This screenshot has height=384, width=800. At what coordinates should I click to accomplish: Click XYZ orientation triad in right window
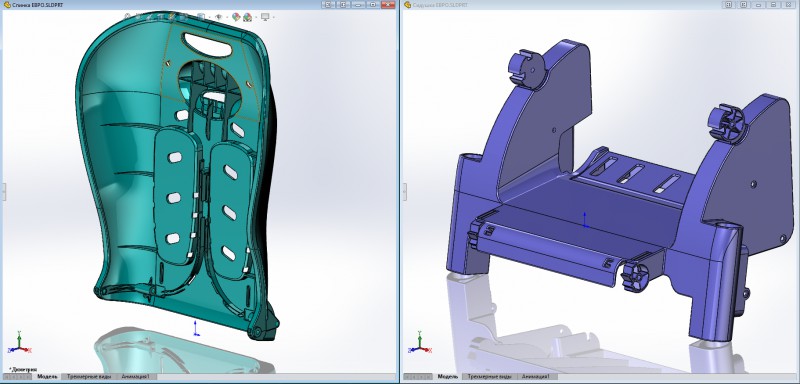(420, 343)
